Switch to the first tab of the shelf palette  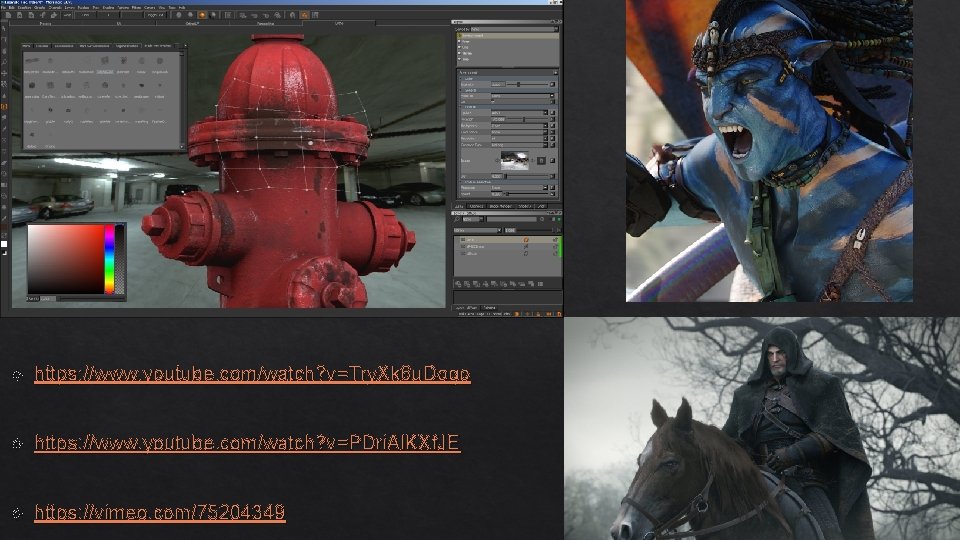coord(26,46)
